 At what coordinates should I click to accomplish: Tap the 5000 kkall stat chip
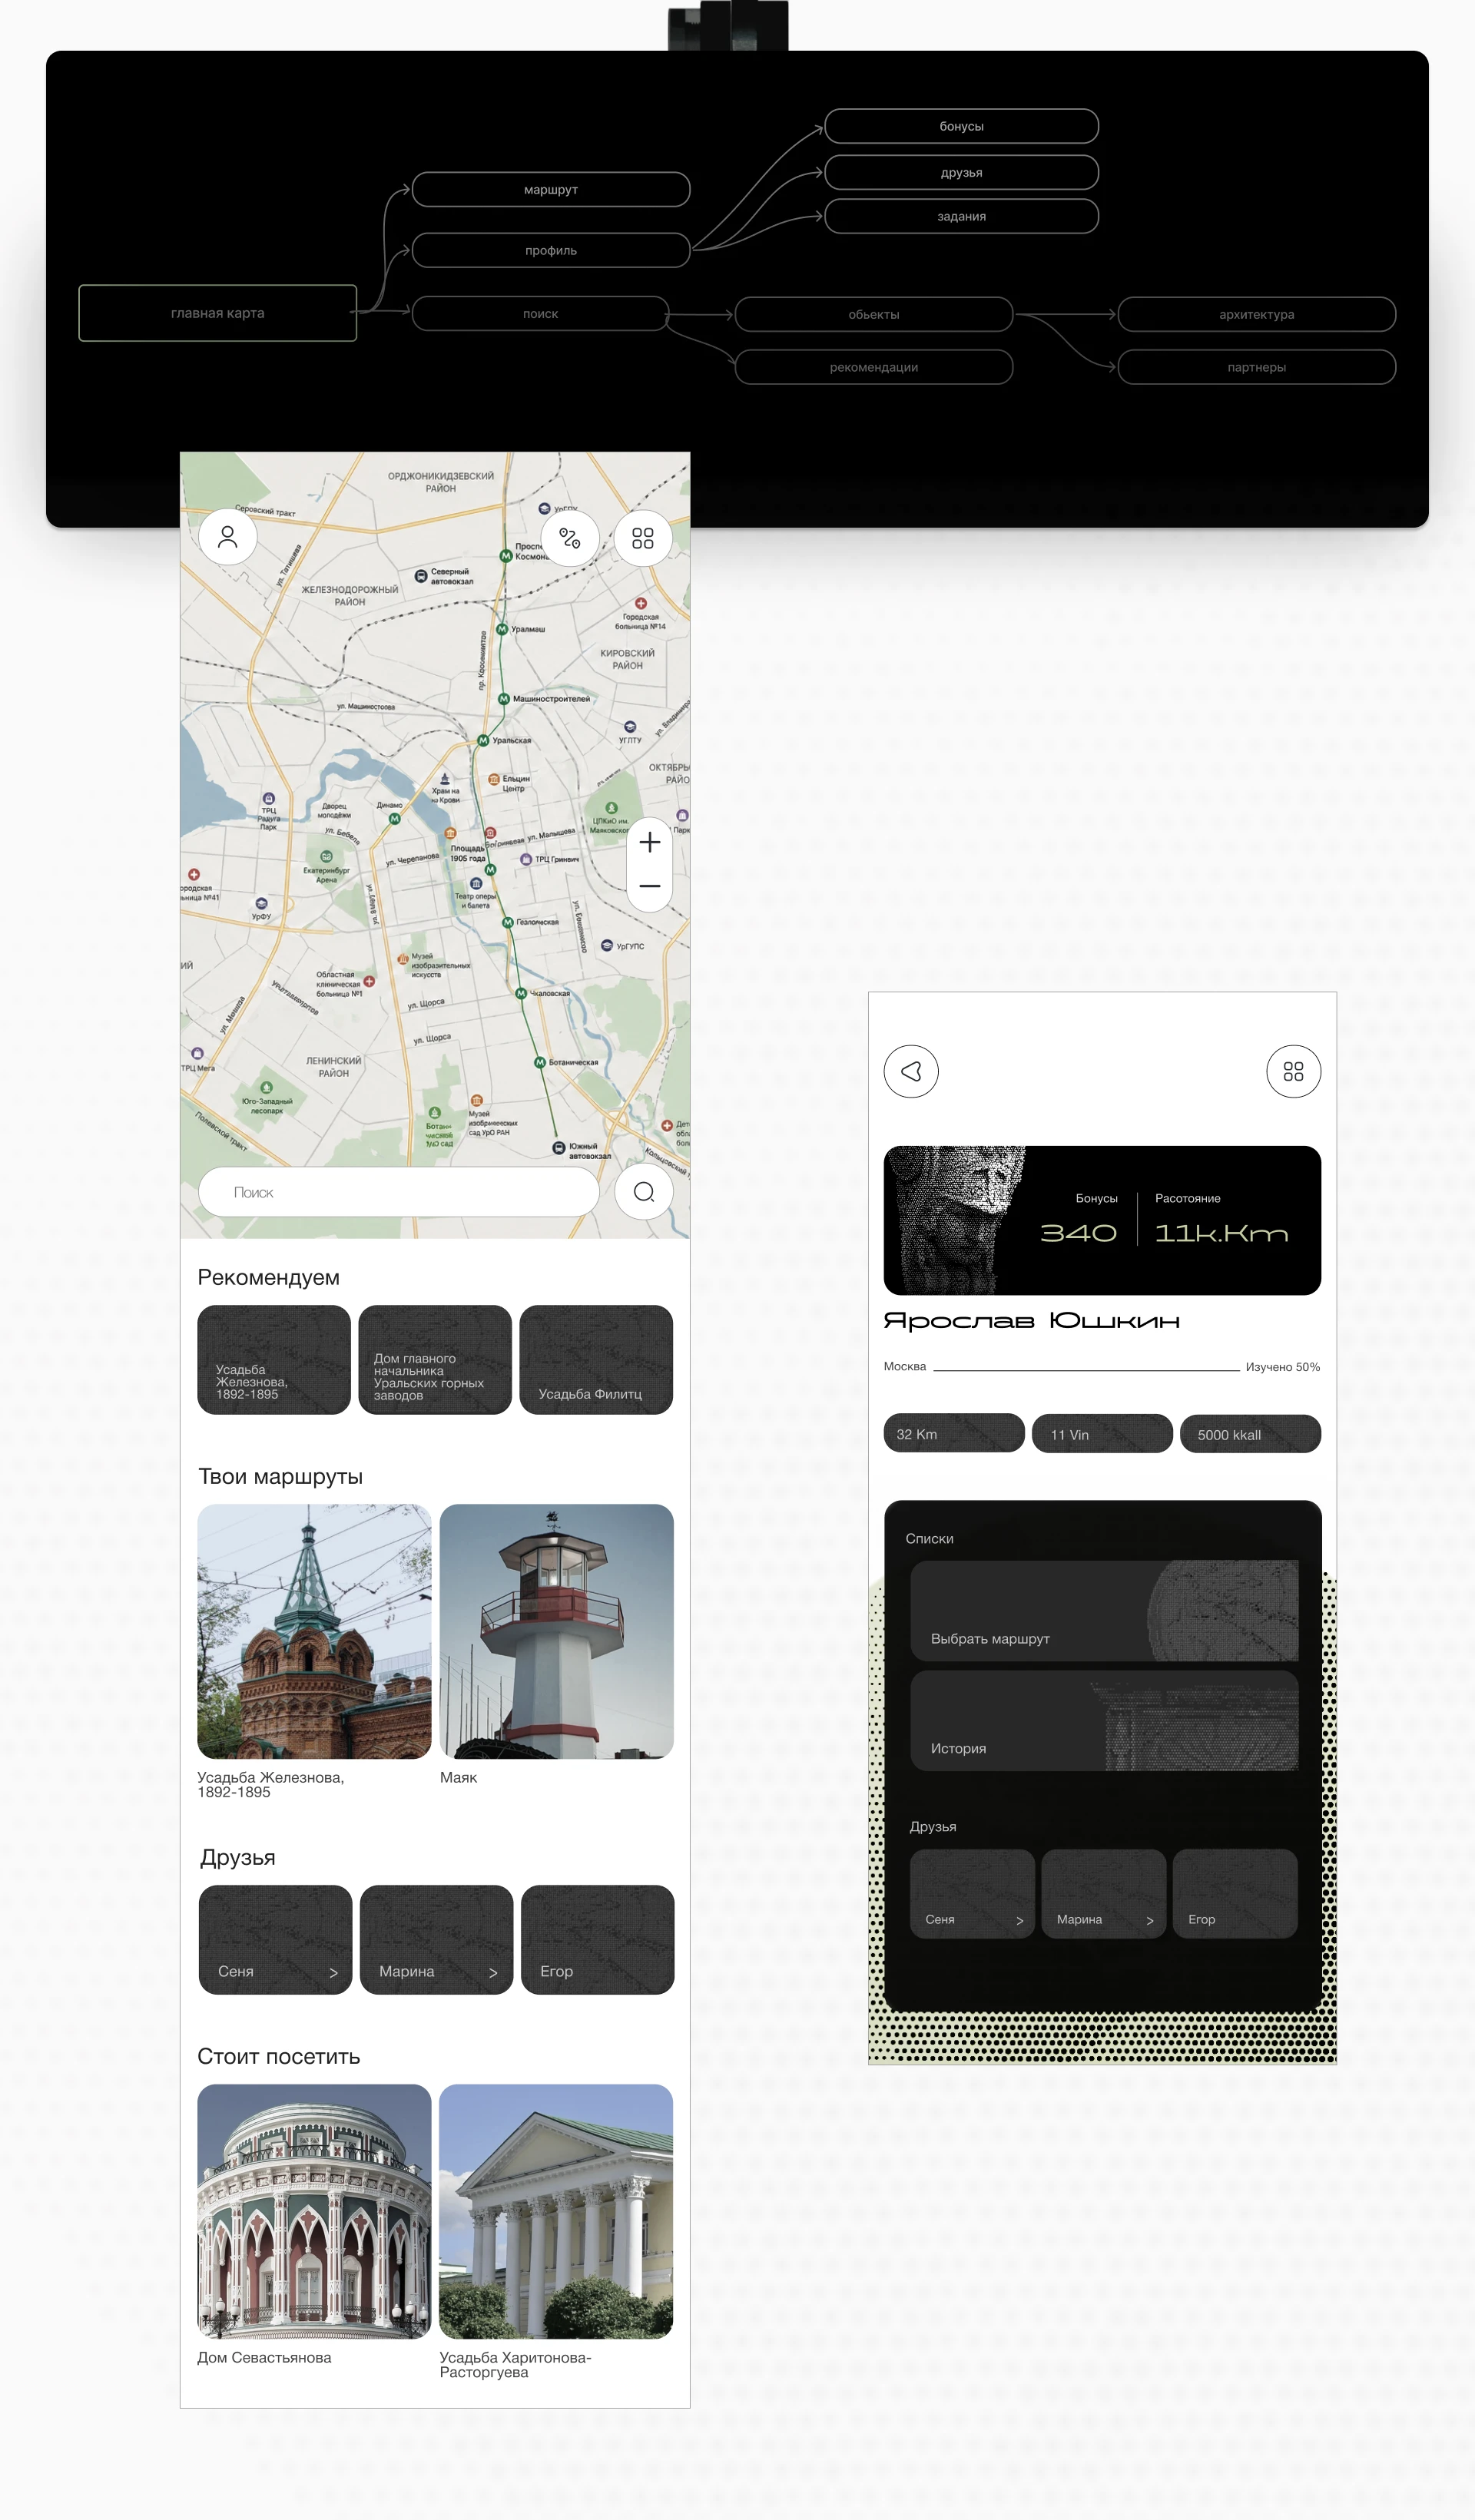(1250, 1434)
